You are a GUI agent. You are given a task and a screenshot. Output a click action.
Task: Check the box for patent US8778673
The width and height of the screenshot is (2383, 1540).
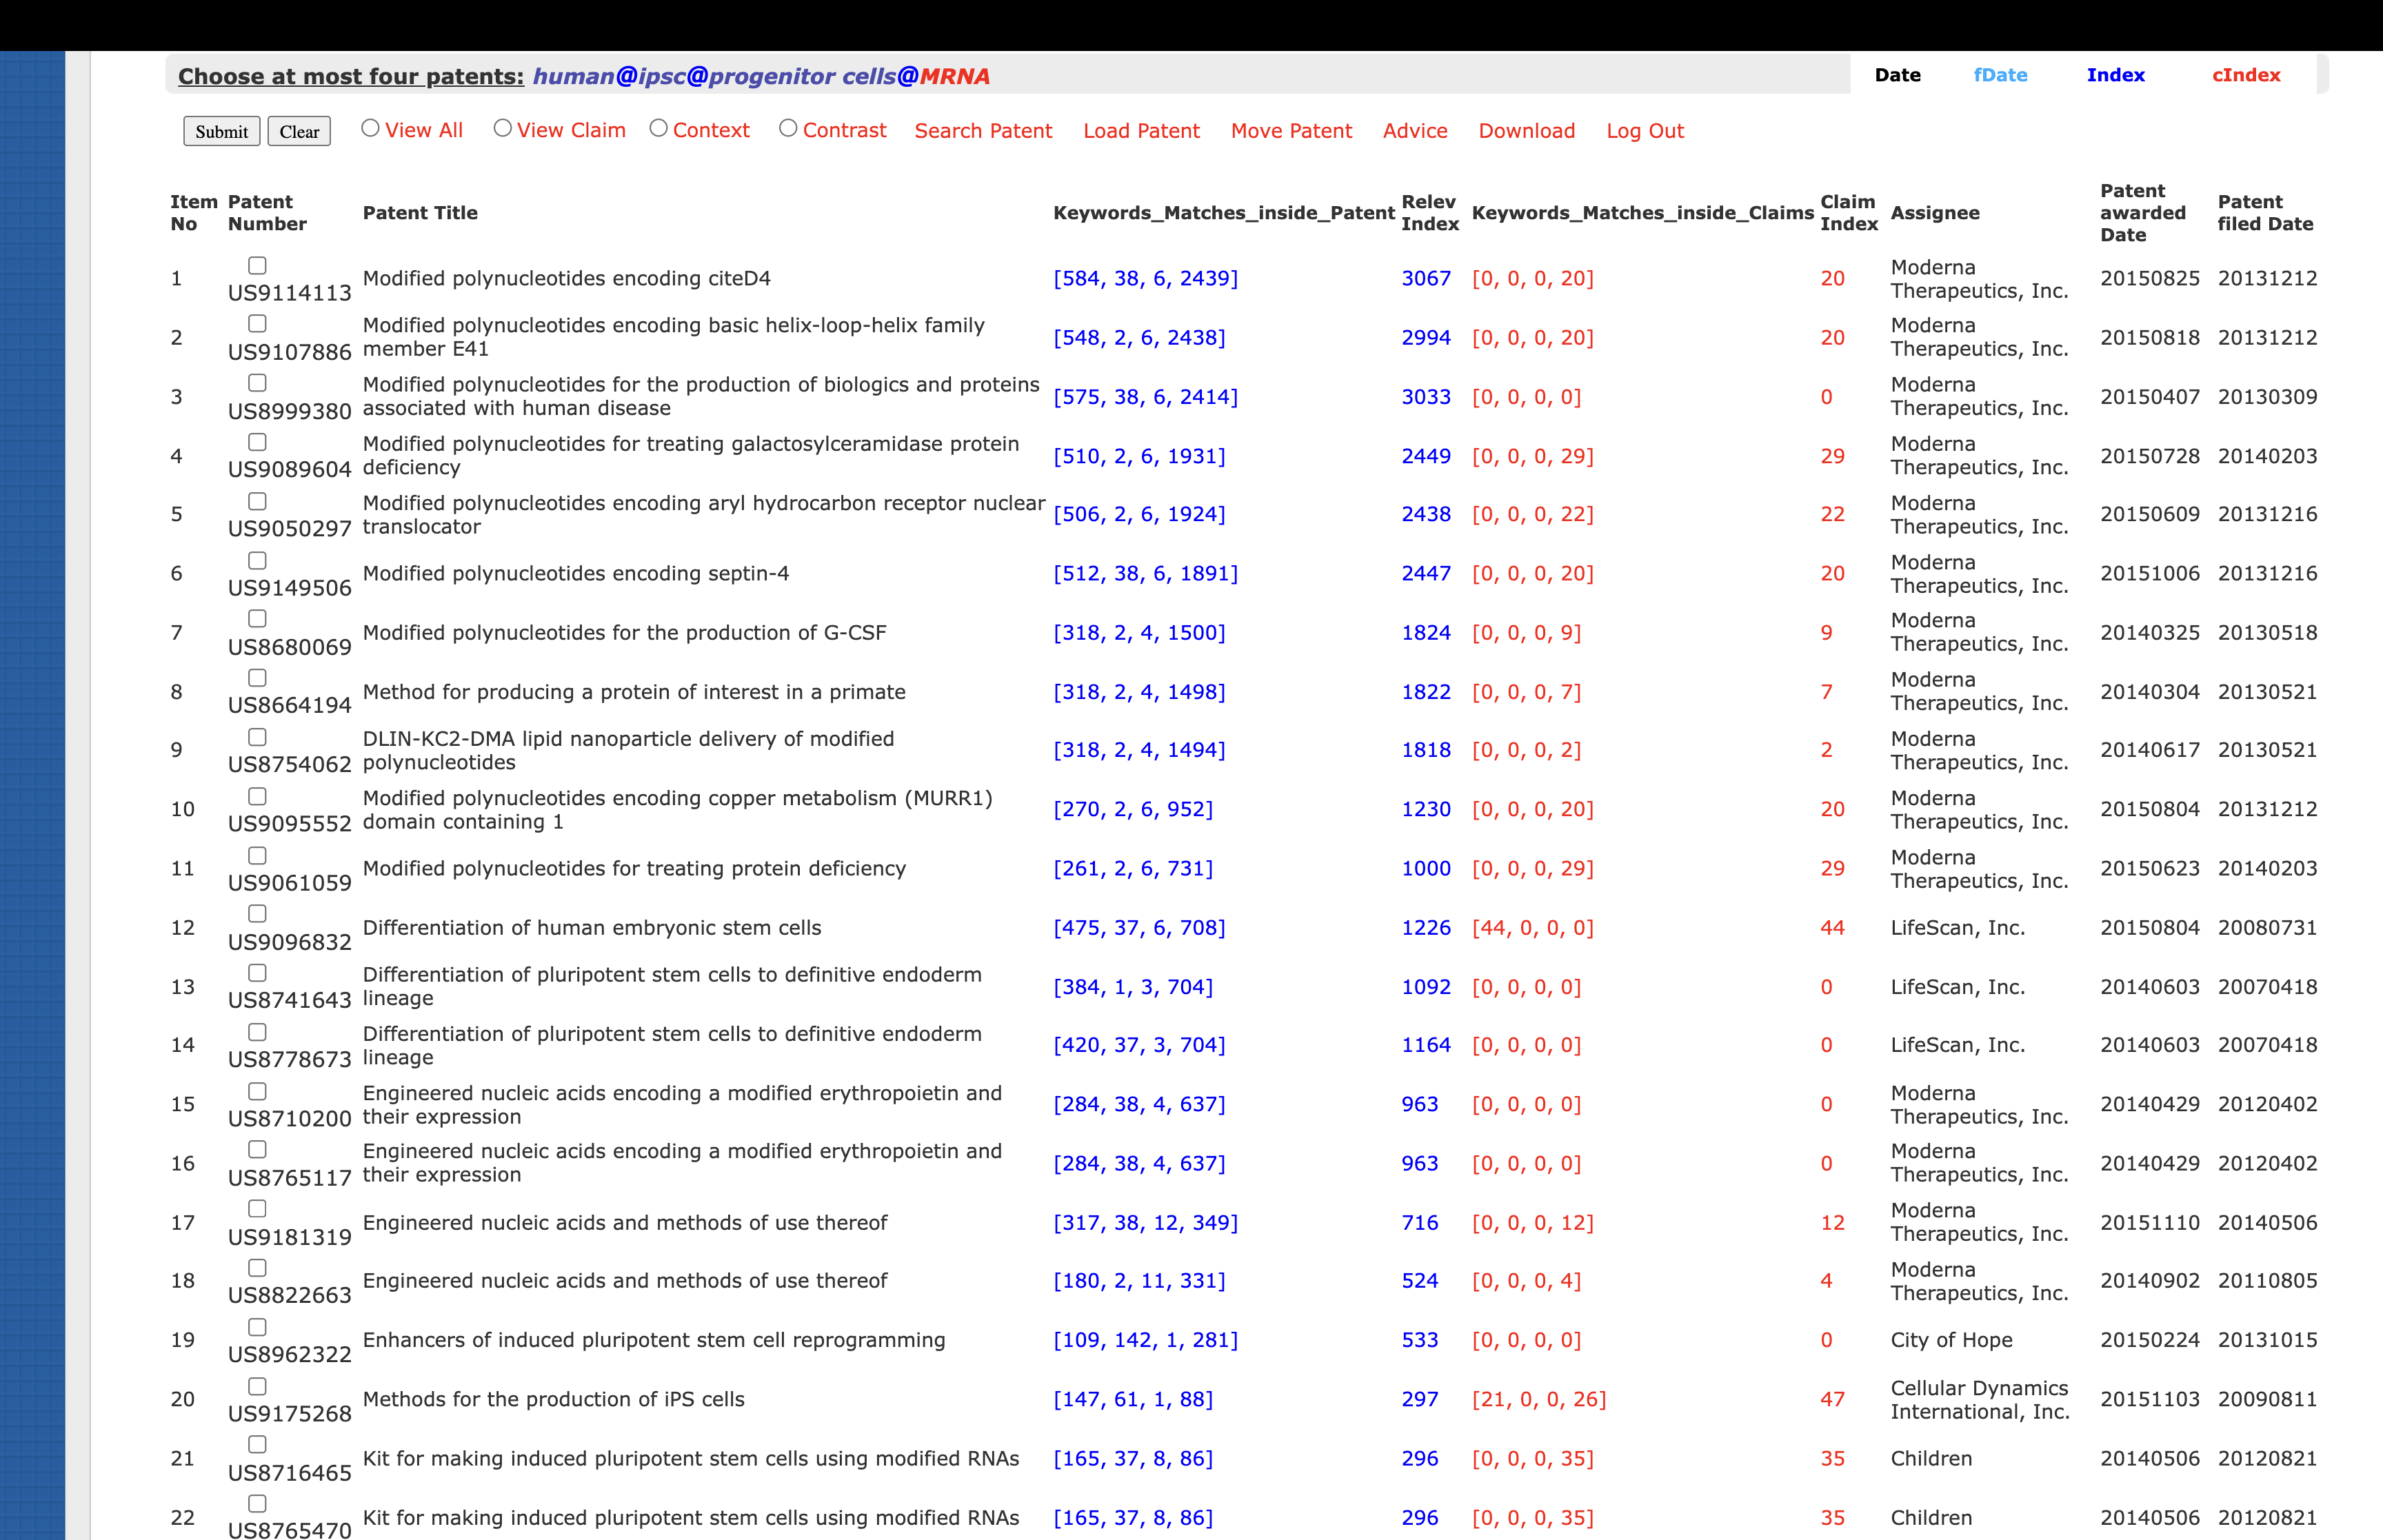tap(257, 1032)
